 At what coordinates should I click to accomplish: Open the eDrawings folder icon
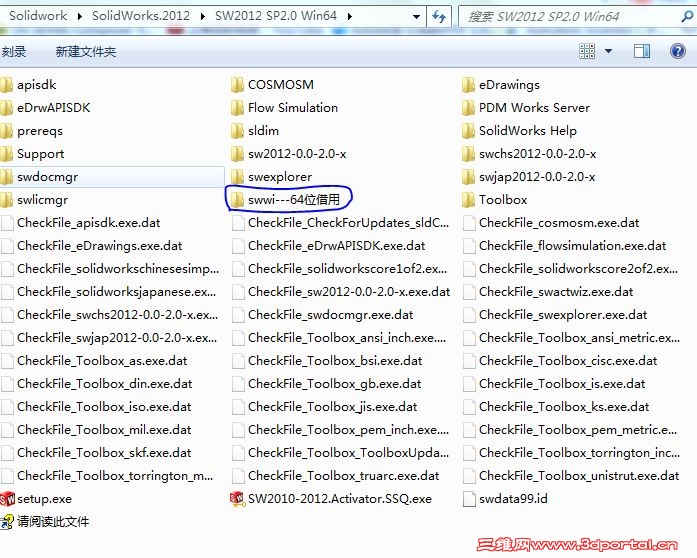[x=468, y=84]
